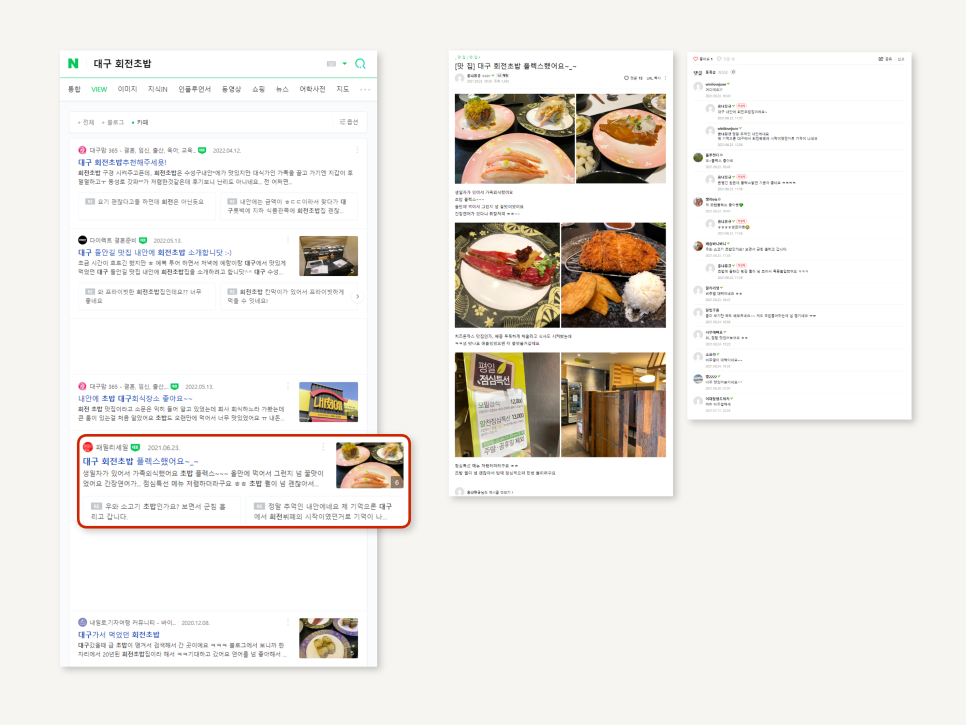Screen dimensions: 966x725
Task: Open the link 내안에 초밥 대구회식장소 좋아요~~
Action: coord(136,399)
